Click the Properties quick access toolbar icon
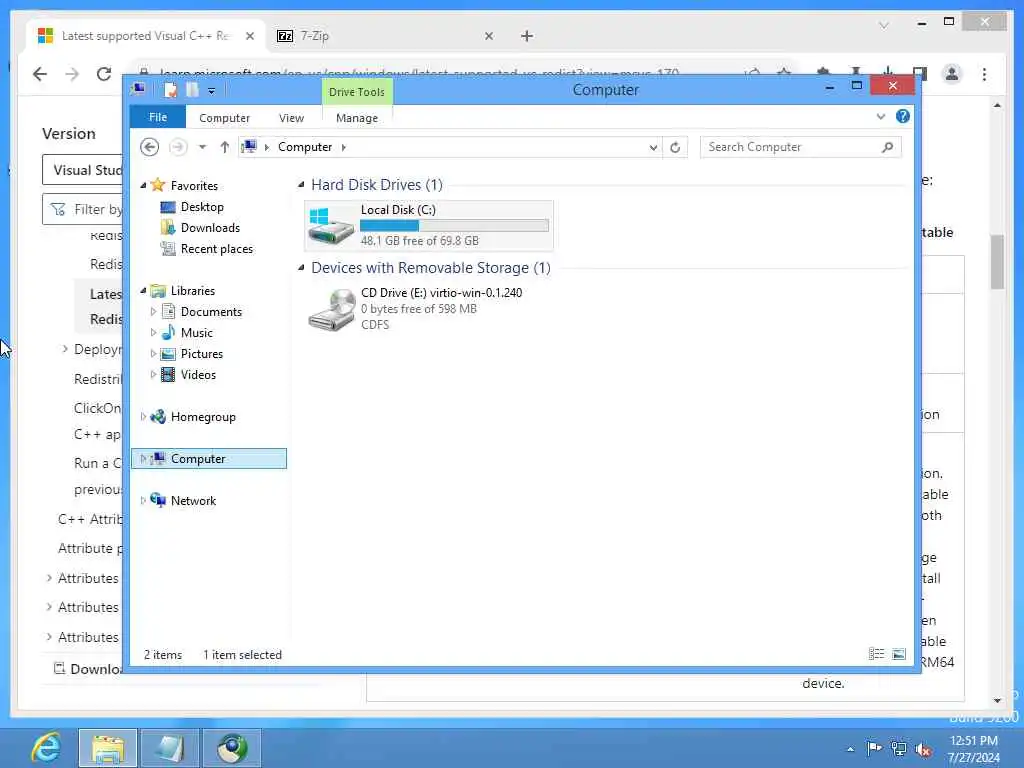 coord(170,90)
